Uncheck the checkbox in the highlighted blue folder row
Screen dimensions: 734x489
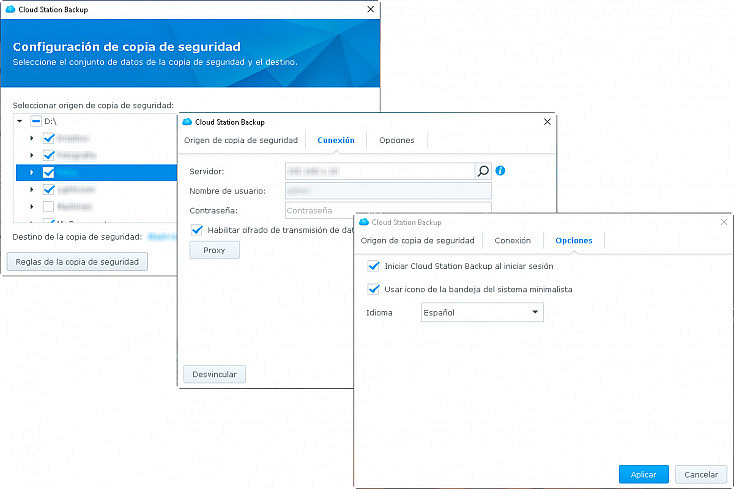[x=49, y=172]
